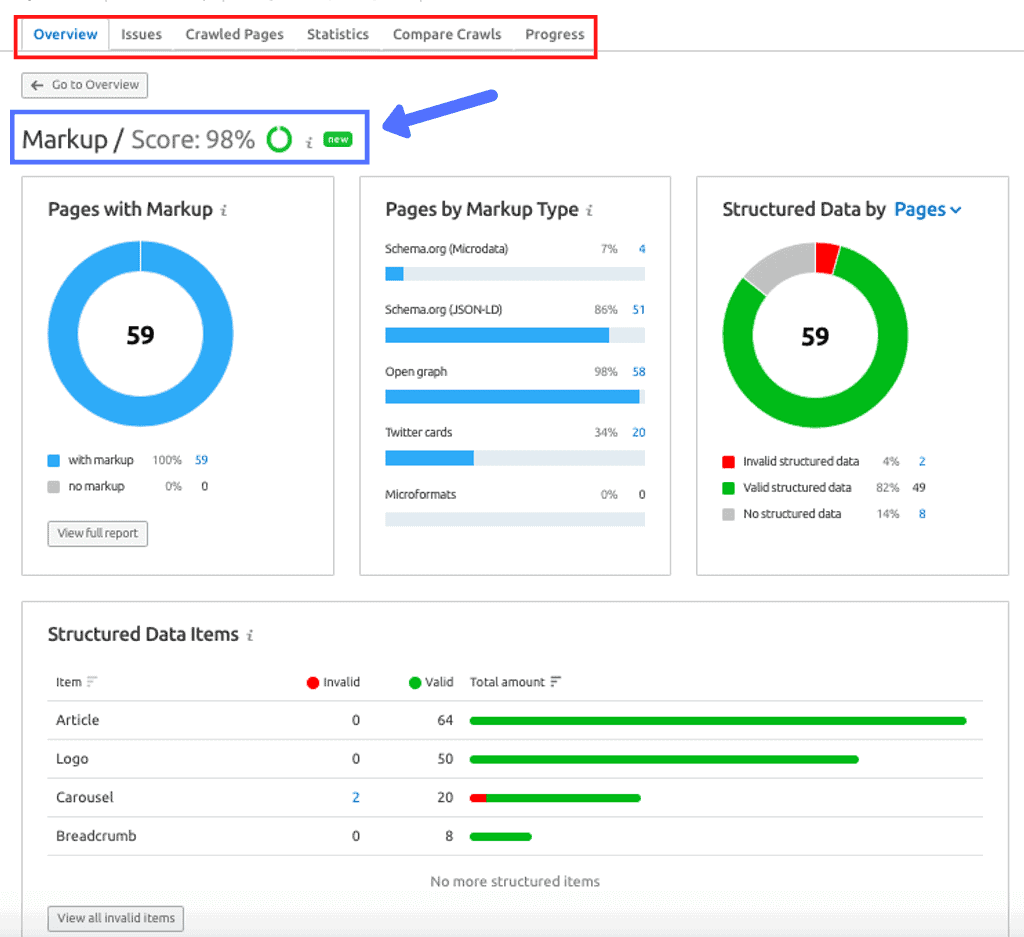Viewport: 1024px width, 937px height.
Task: Switch to the Issues tab
Action: (x=141, y=34)
